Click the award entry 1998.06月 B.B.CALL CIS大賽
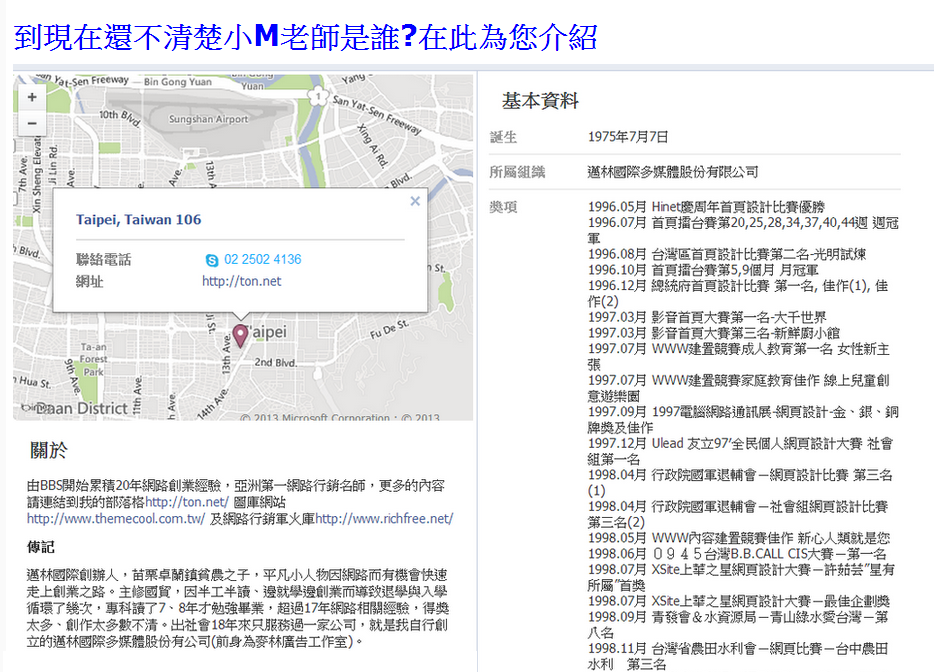 737,553
